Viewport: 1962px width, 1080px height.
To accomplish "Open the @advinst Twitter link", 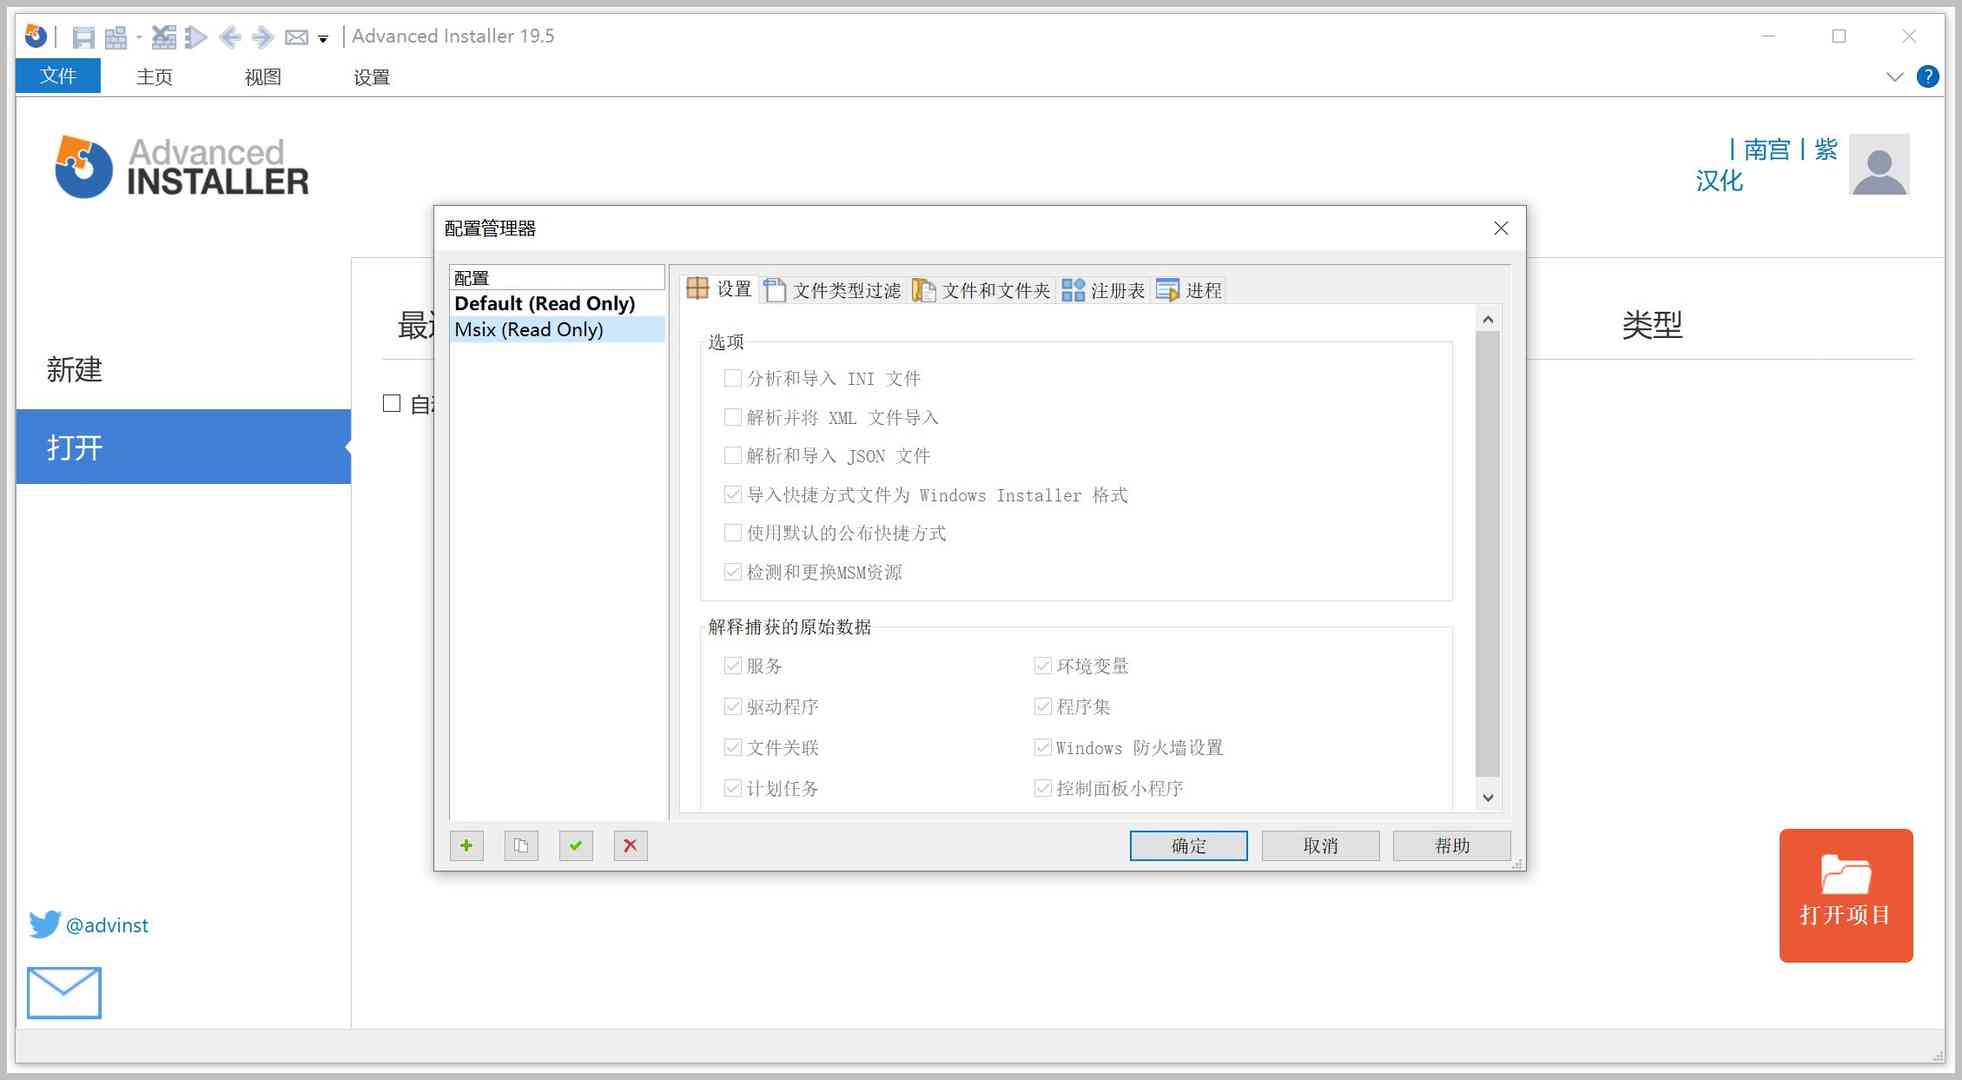I will click(x=107, y=926).
